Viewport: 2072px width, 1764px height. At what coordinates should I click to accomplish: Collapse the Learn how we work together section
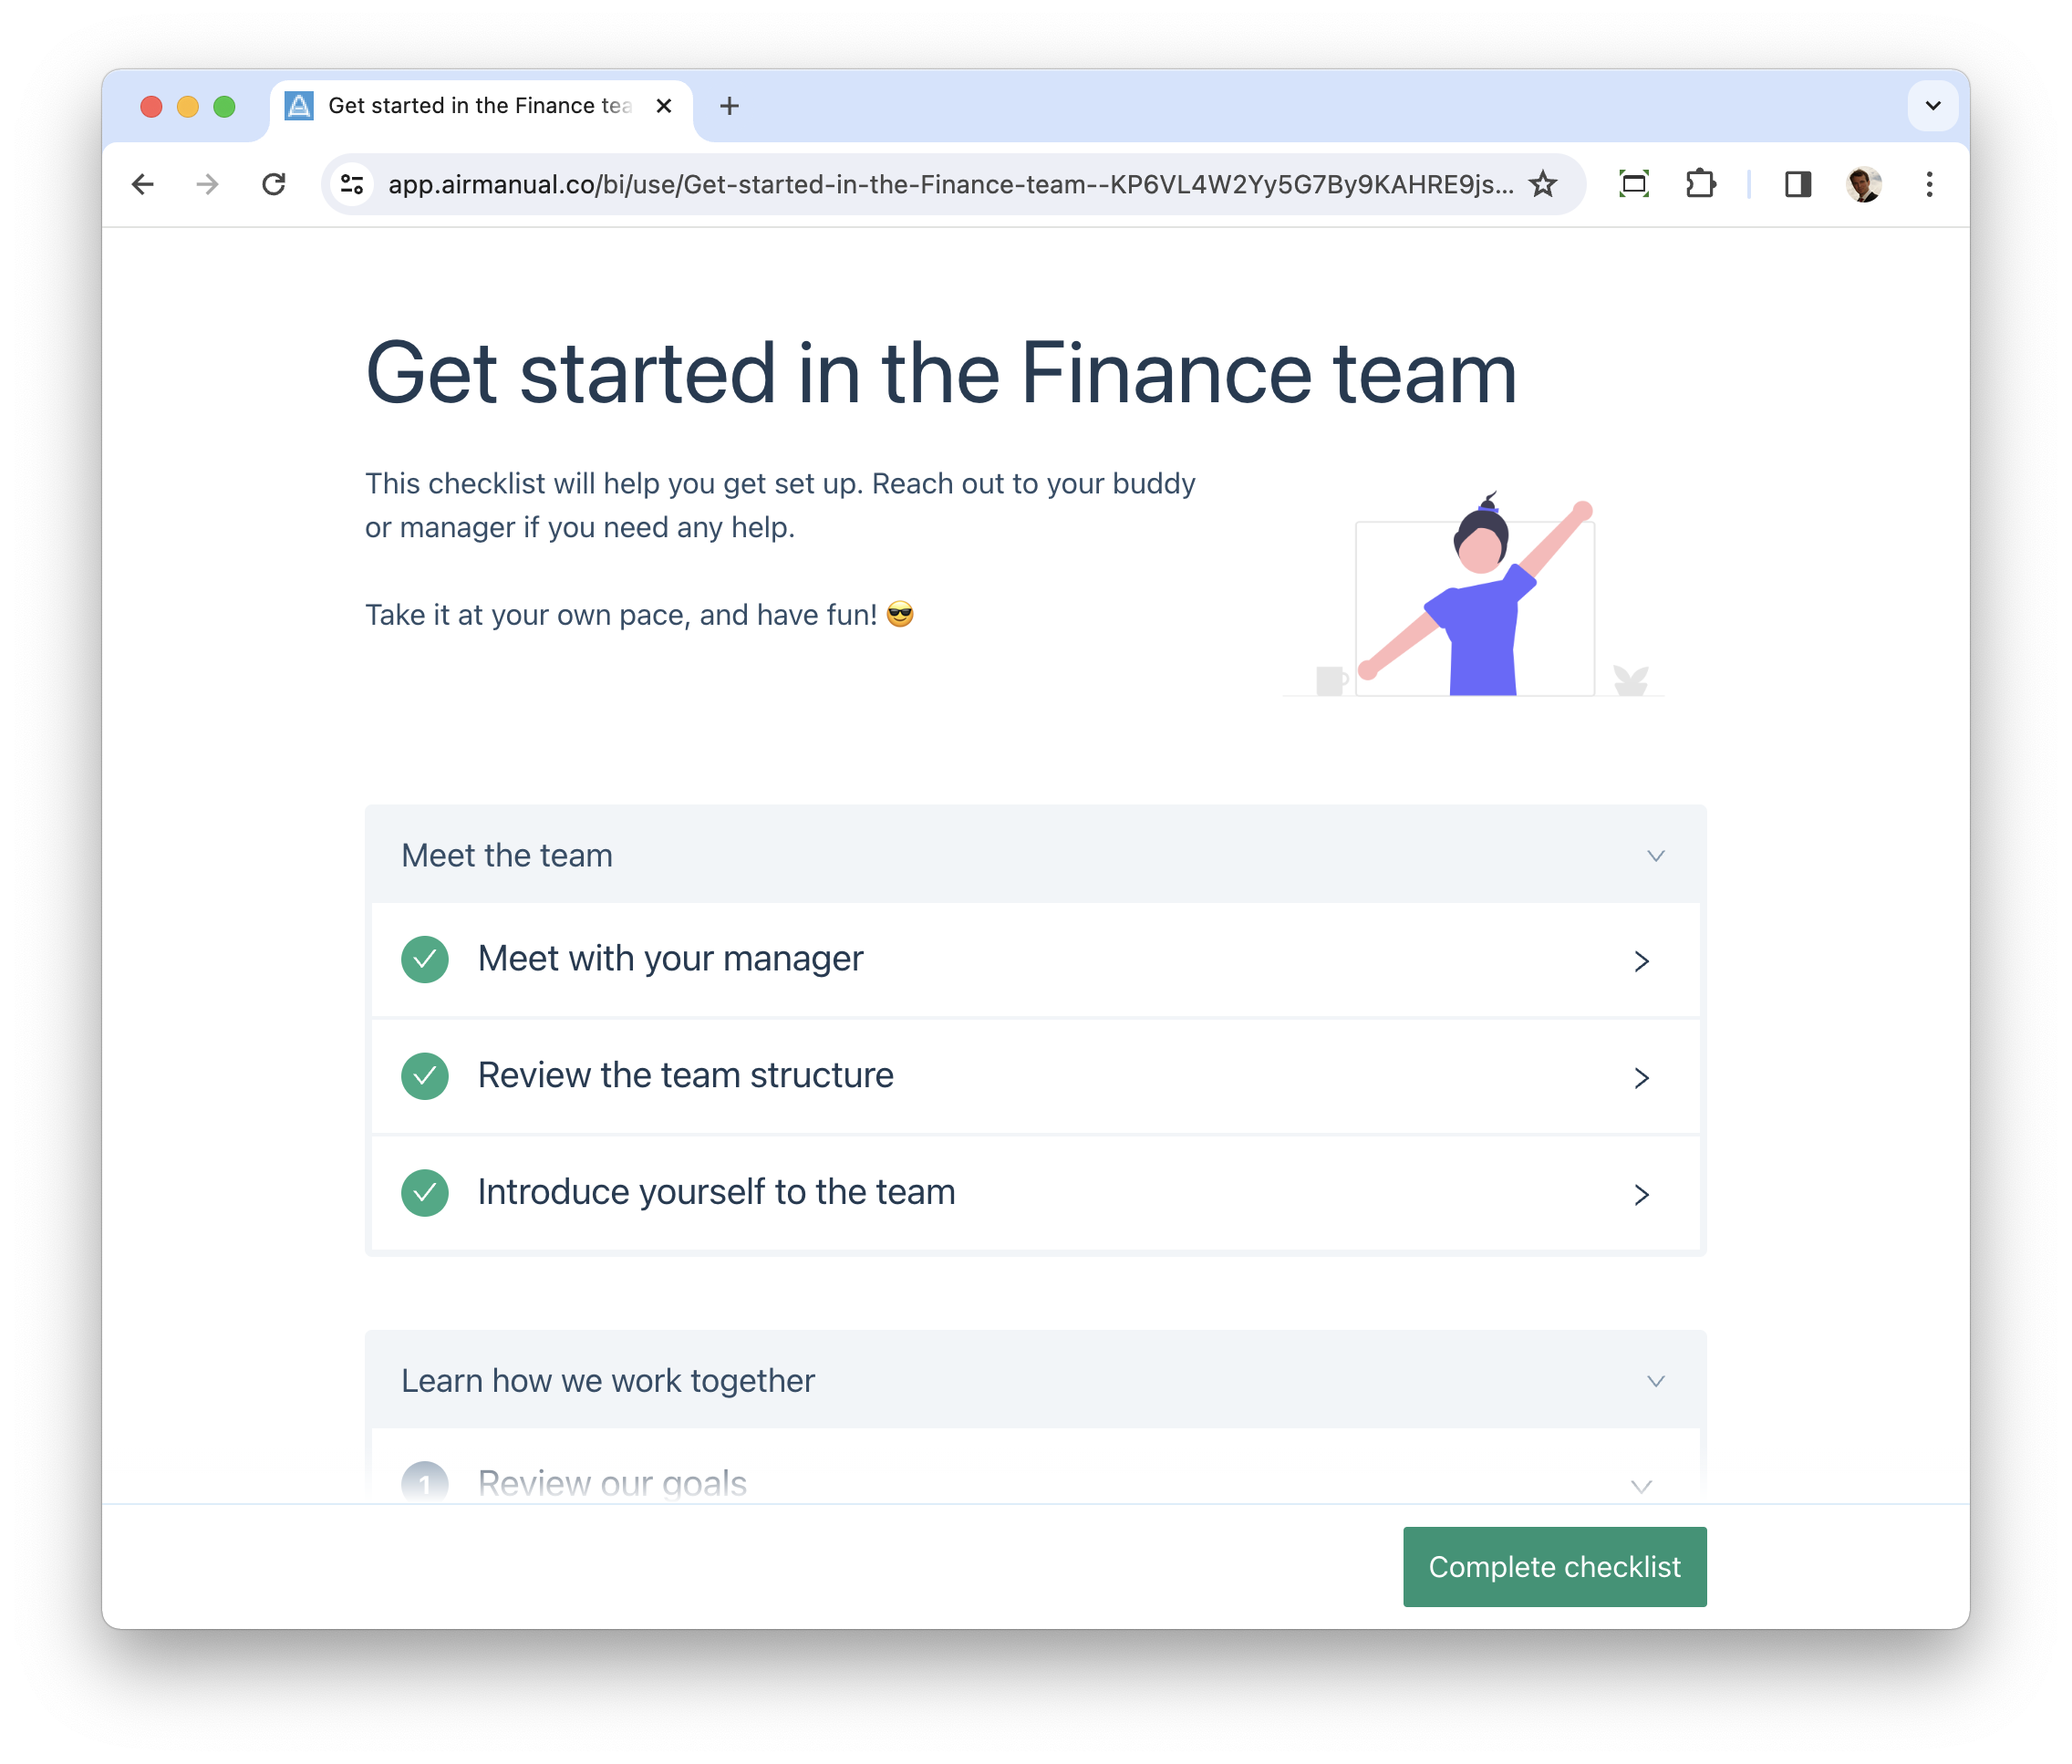(1656, 1381)
